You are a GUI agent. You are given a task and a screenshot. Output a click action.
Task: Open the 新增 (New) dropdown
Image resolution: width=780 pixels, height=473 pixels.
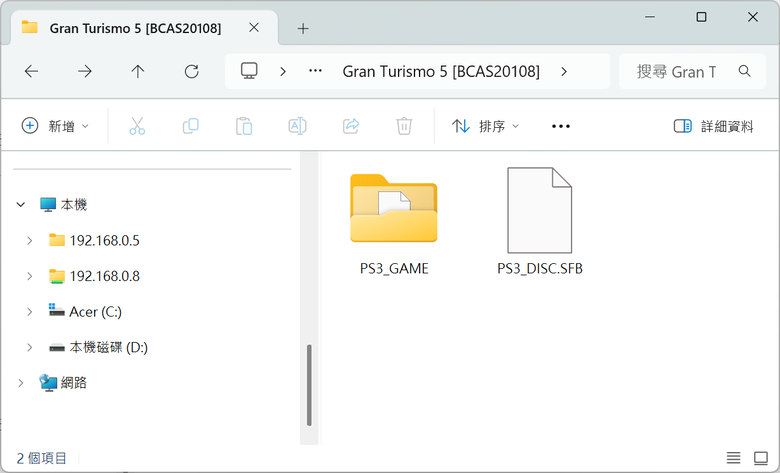click(x=56, y=126)
